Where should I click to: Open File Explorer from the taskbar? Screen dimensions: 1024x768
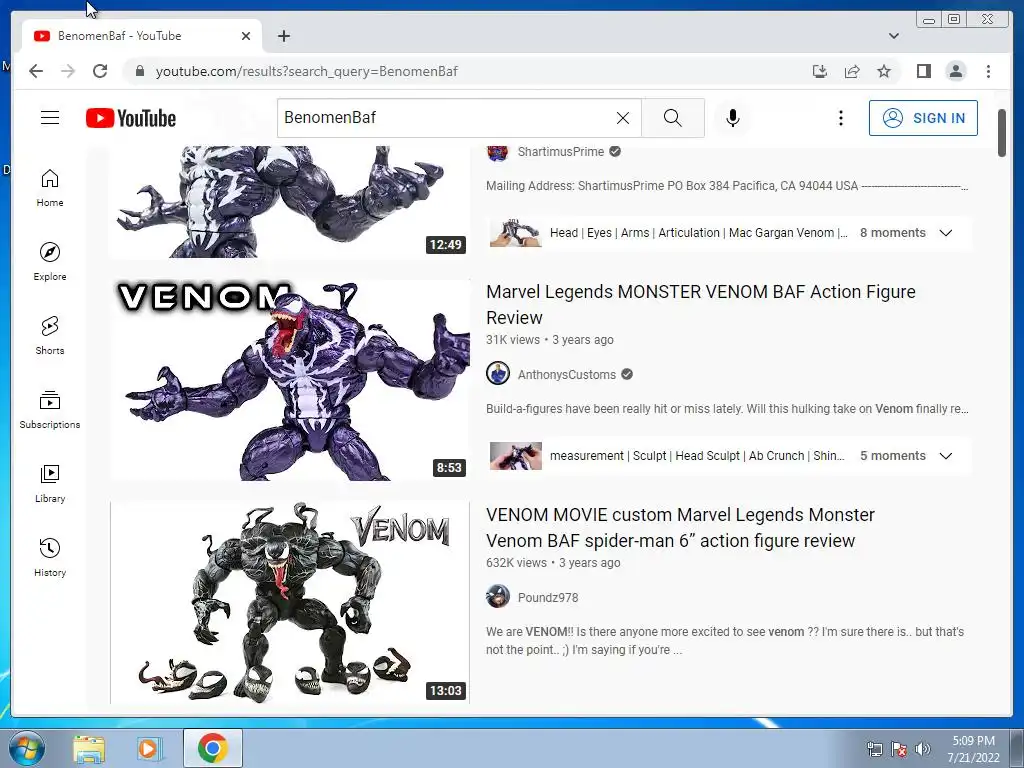click(x=89, y=748)
